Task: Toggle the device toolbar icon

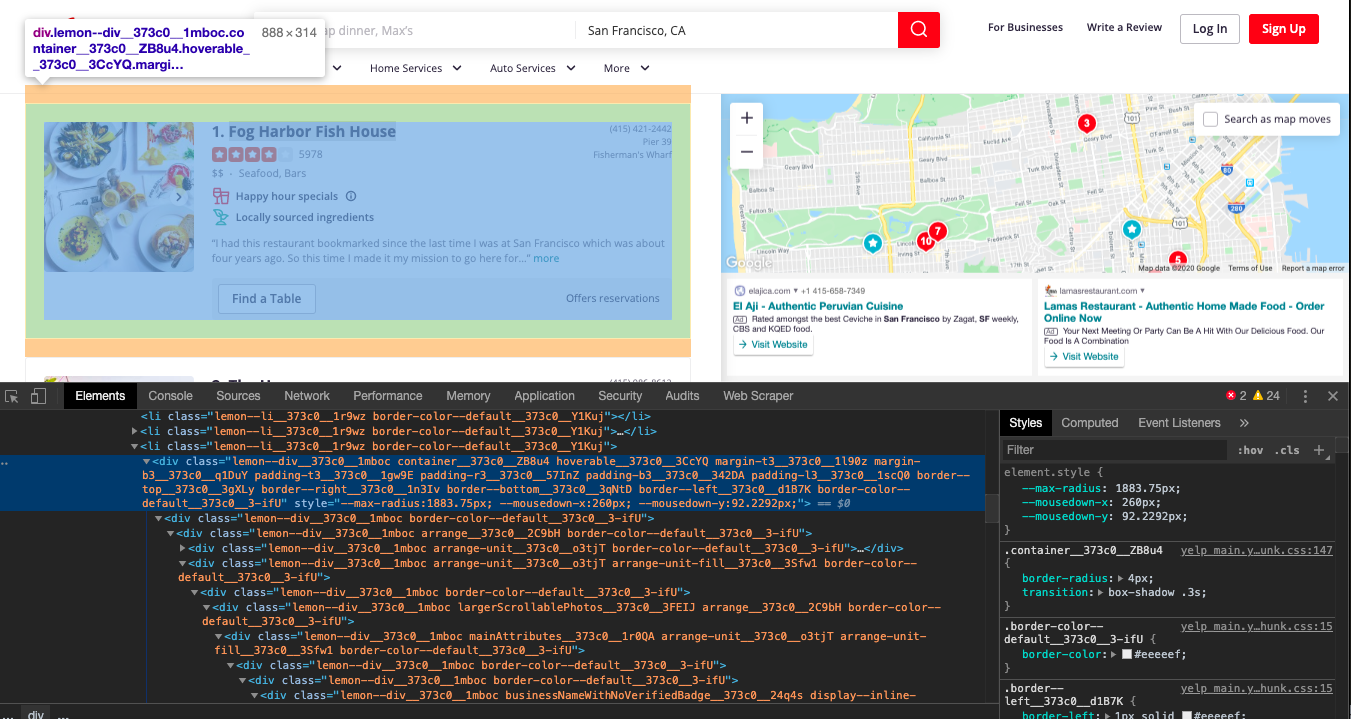Action: click(x=38, y=396)
